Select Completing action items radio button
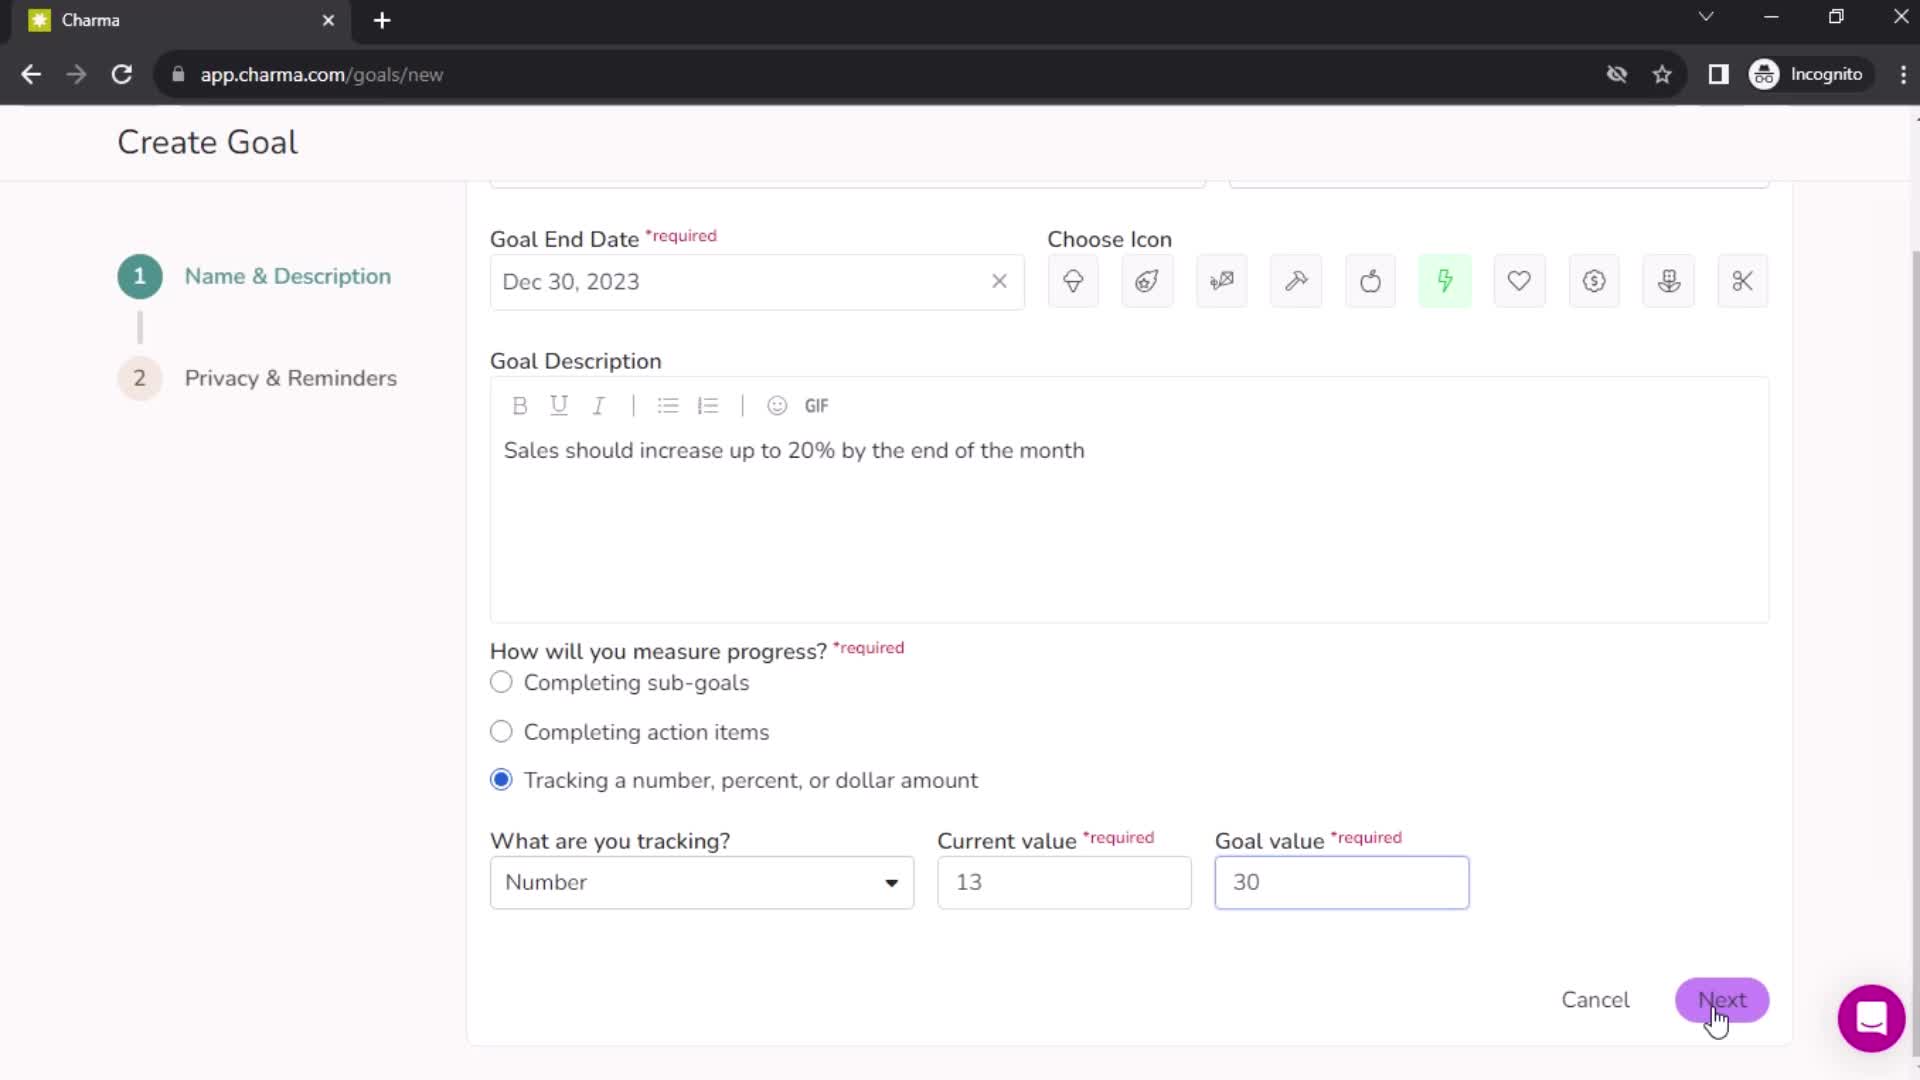 click(x=500, y=731)
